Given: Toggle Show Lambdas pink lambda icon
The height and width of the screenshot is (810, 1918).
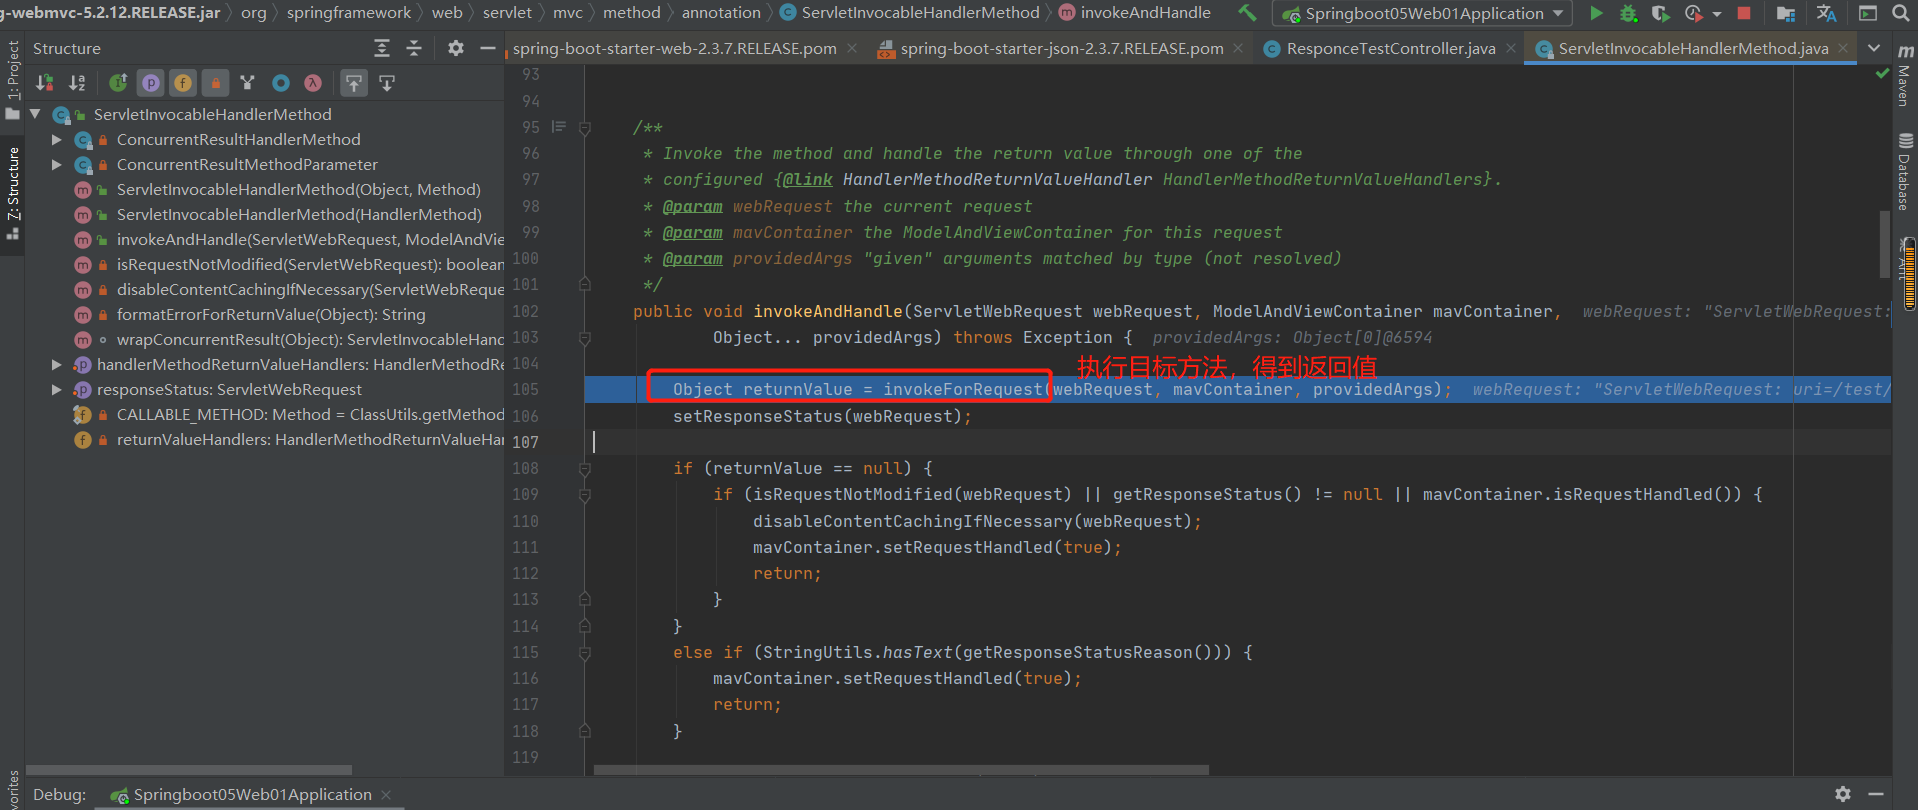Looking at the screenshot, I should (313, 83).
